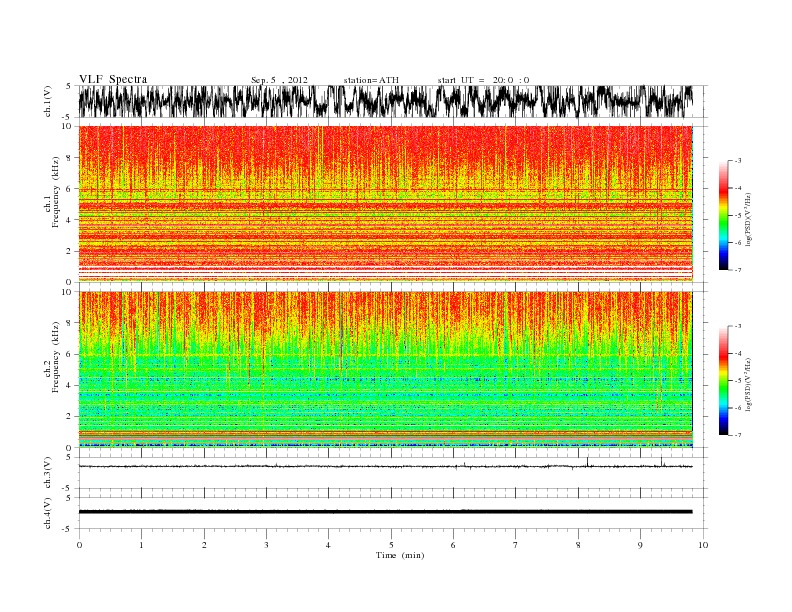Viewport: 792px width, 612px height.
Task: Select the "ch.2 Frequency (kHz)" axis label
Action: pos(52,356)
